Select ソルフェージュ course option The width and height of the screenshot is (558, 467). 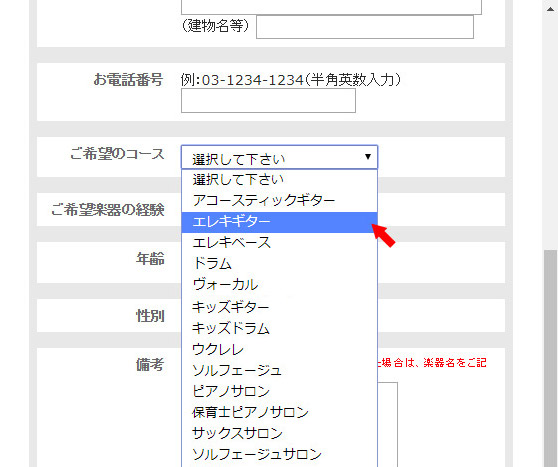(x=279, y=371)
